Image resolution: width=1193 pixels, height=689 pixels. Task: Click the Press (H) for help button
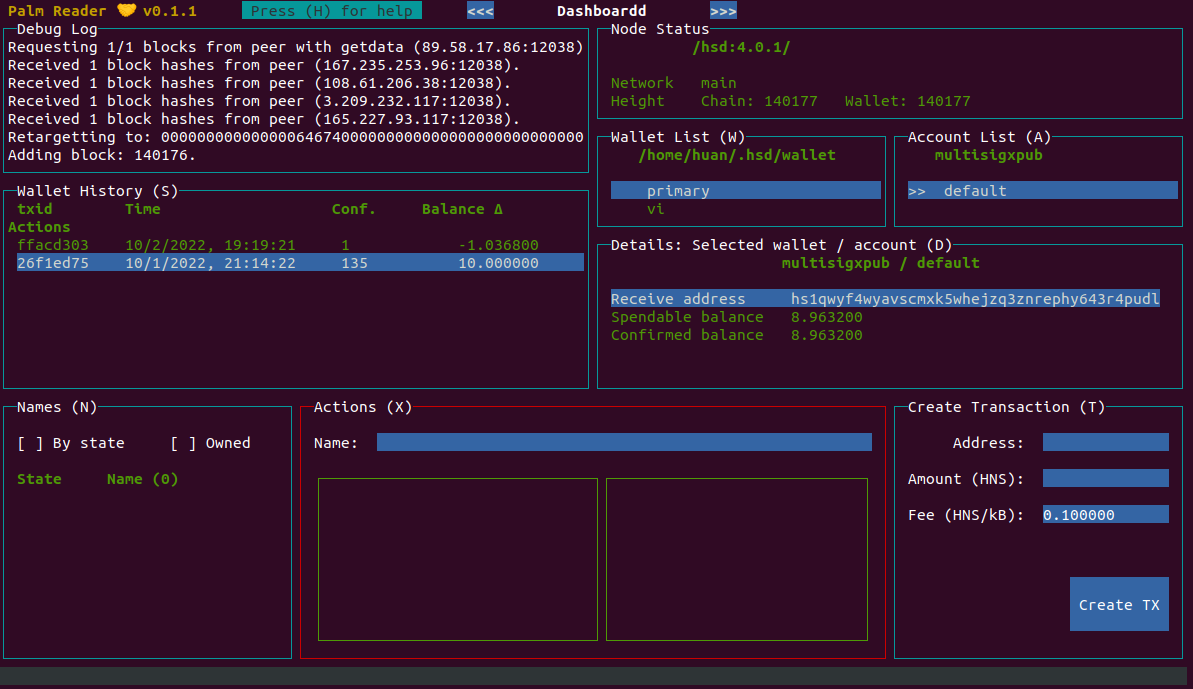(332, 11)
